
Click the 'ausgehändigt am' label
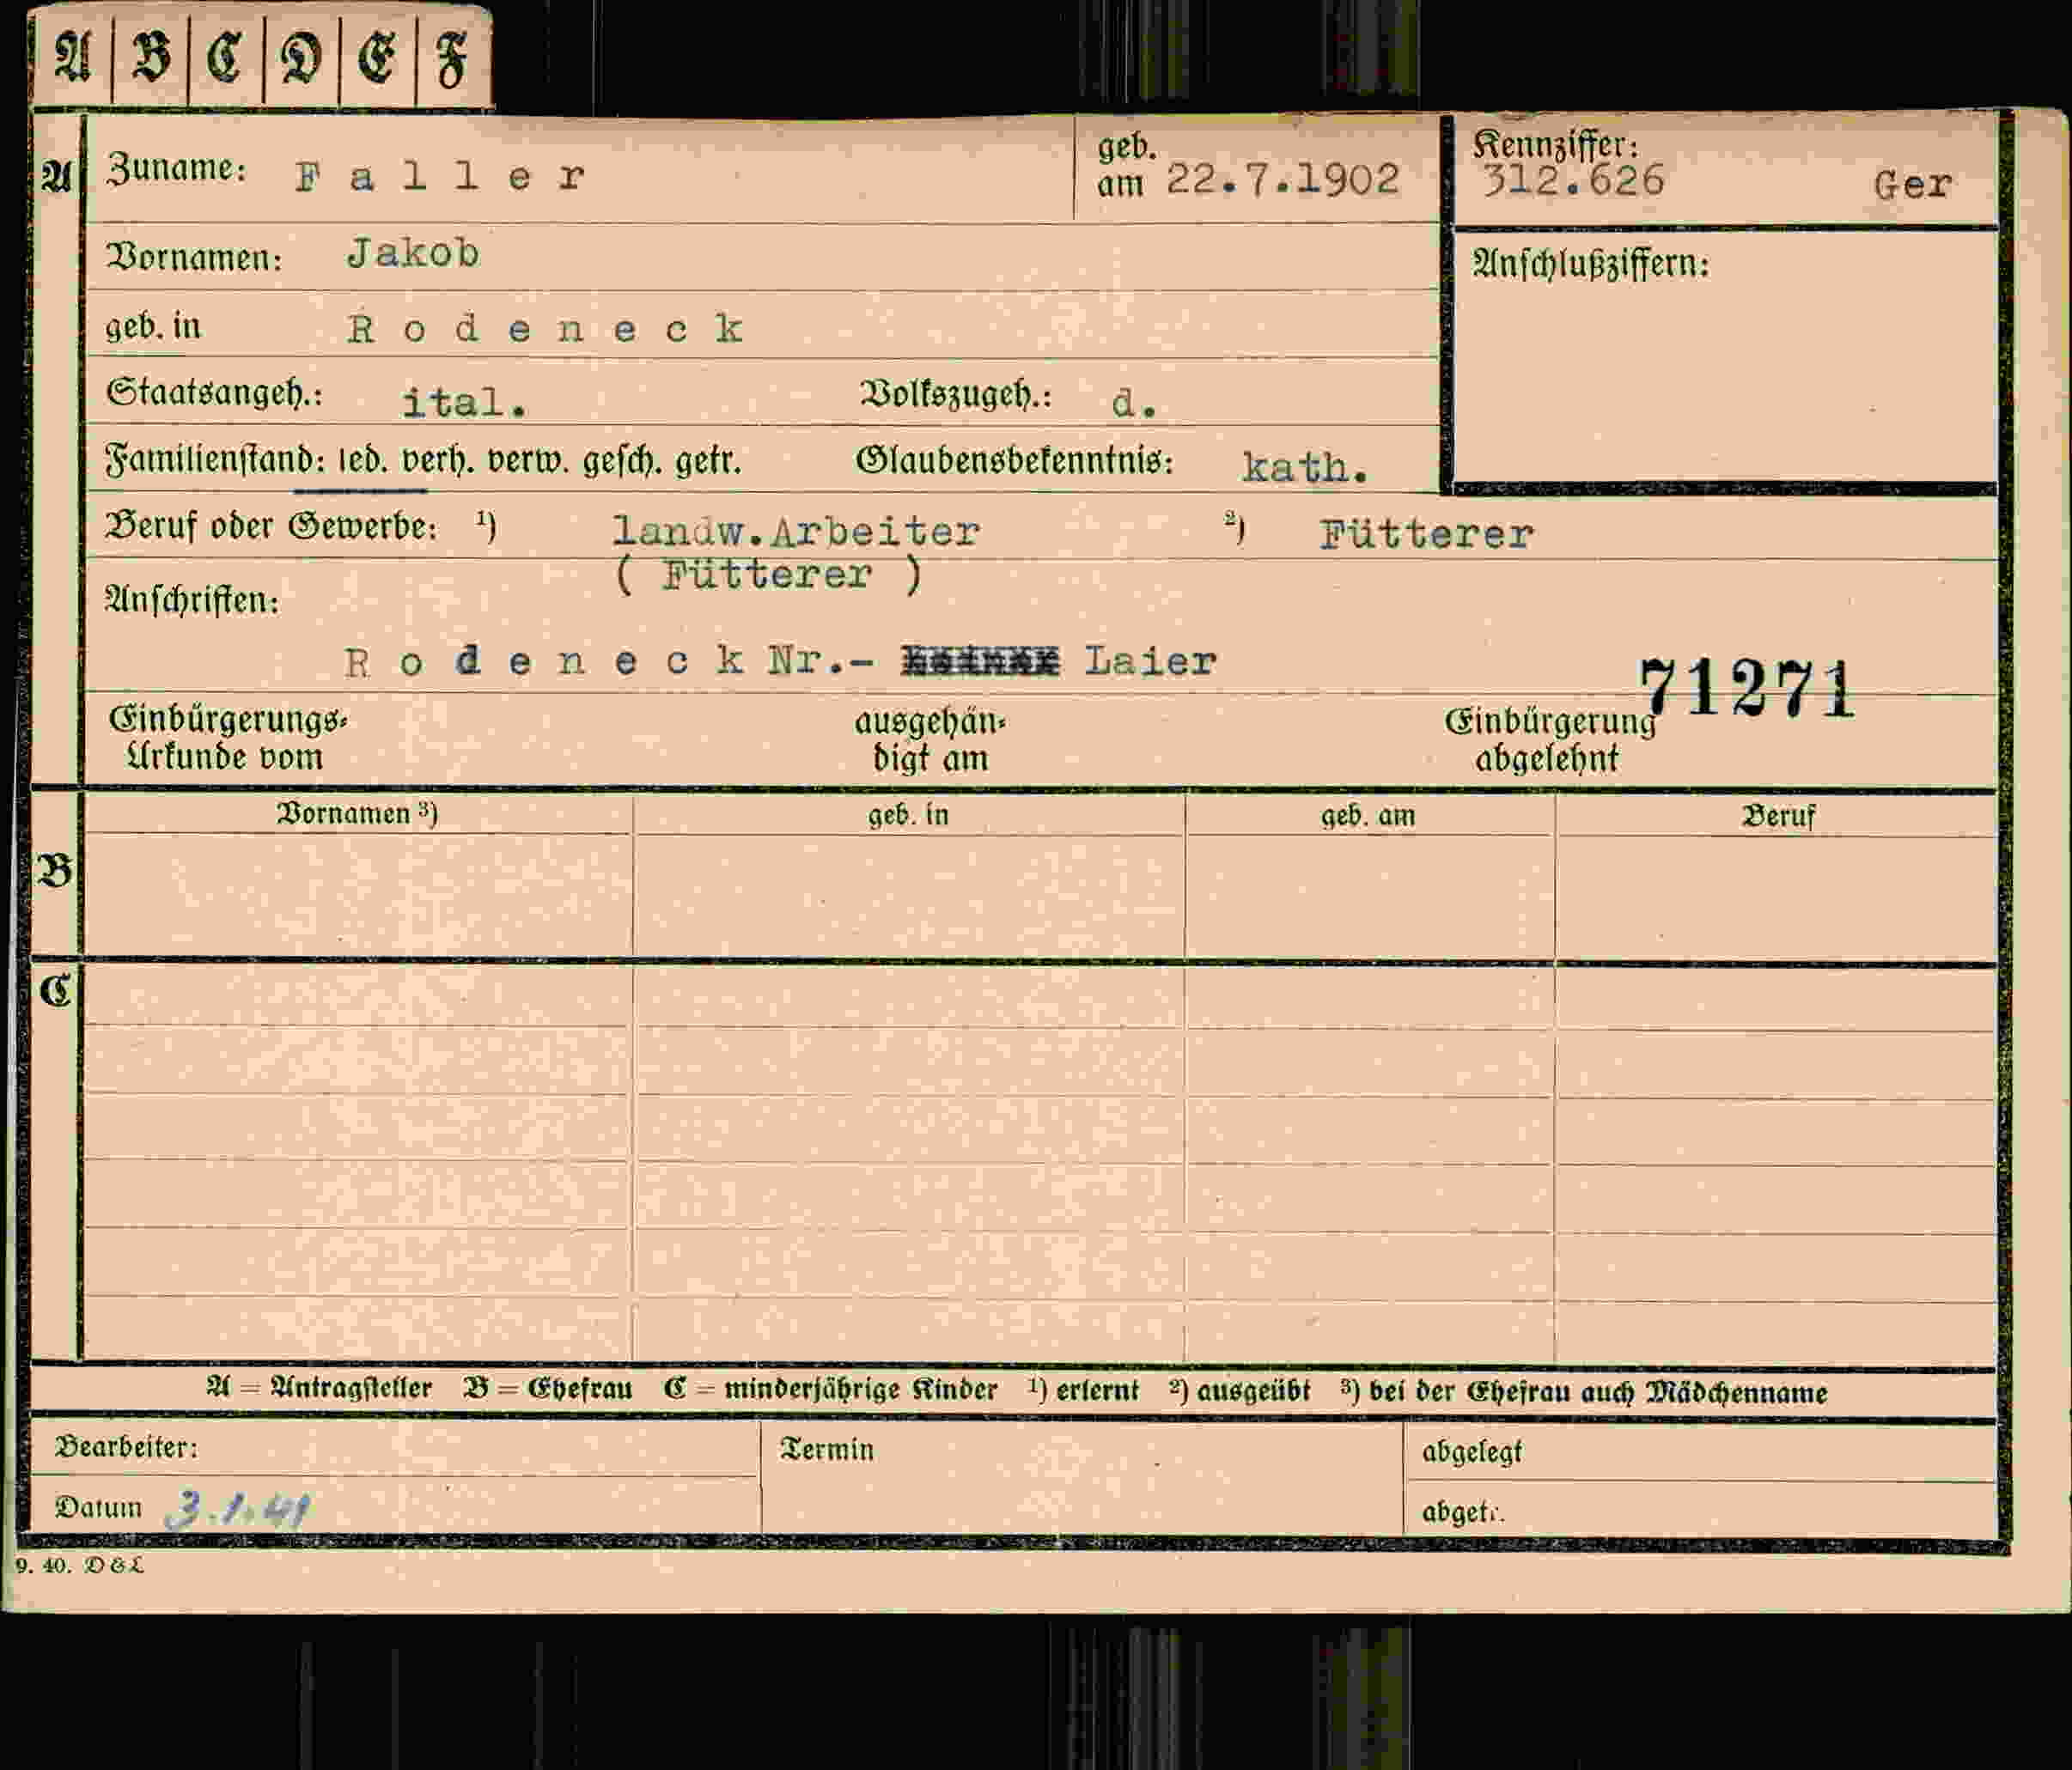[930, 740]
